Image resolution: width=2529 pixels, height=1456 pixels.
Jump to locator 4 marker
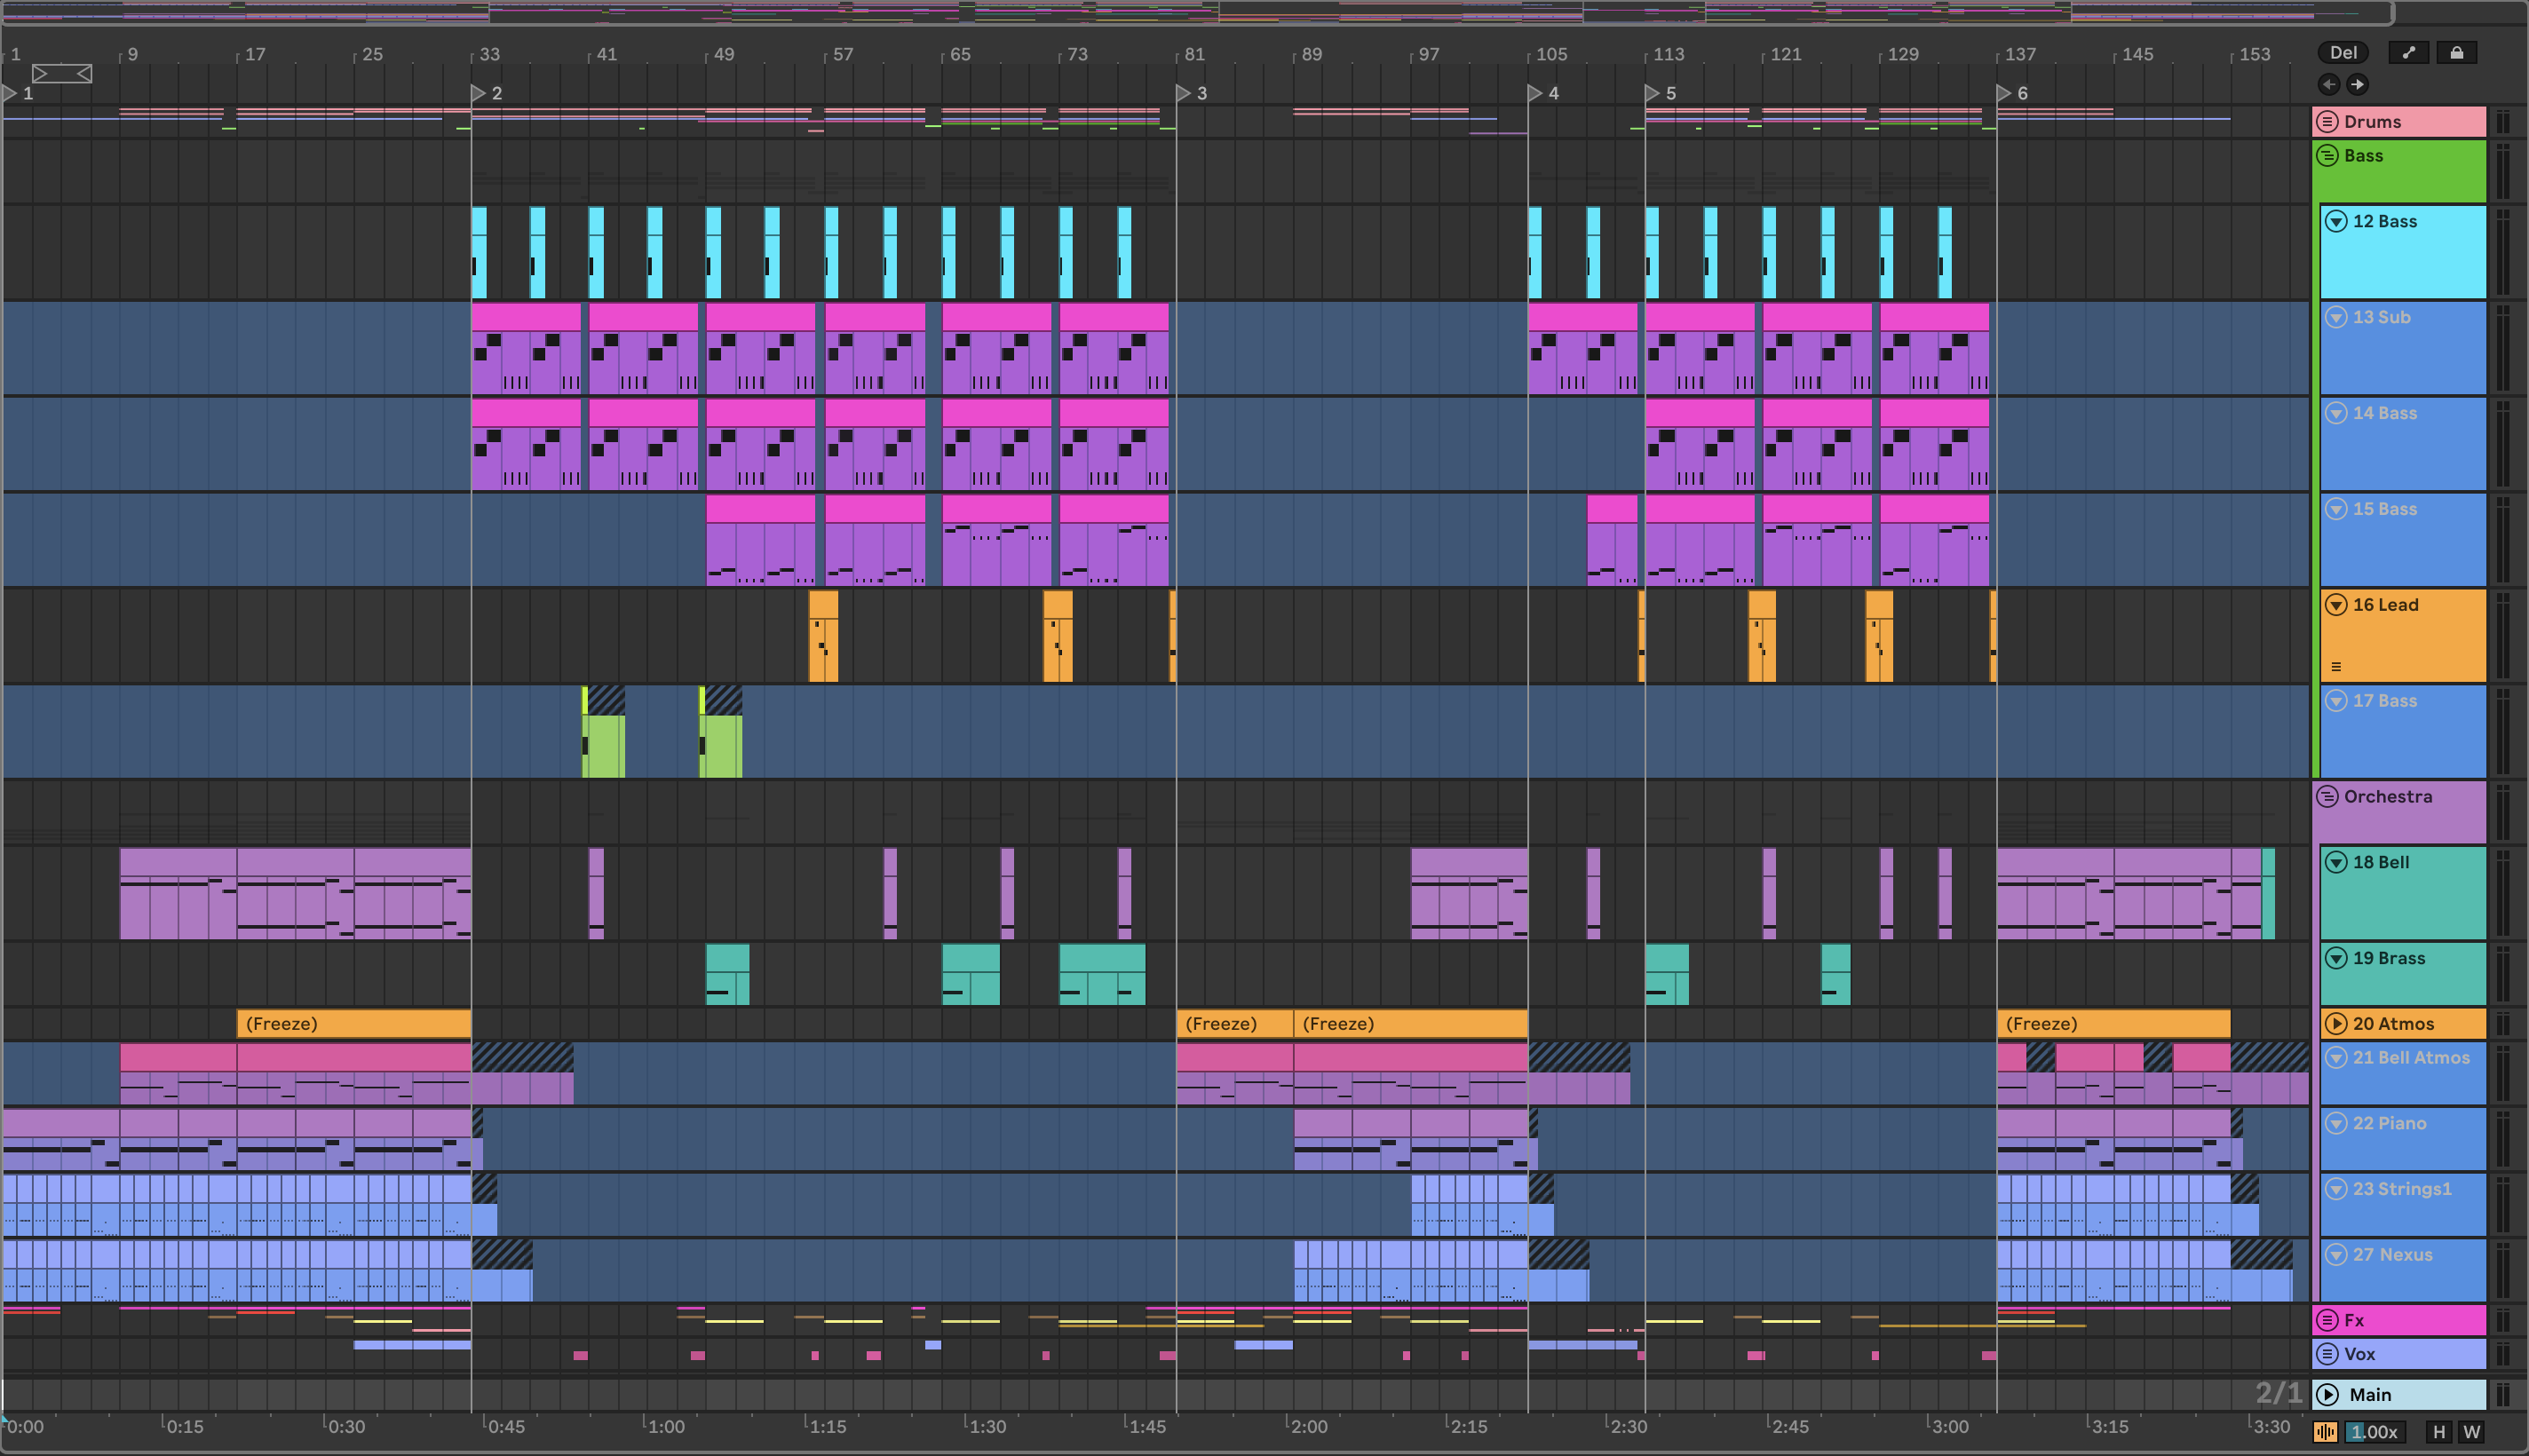point(1536,94)
